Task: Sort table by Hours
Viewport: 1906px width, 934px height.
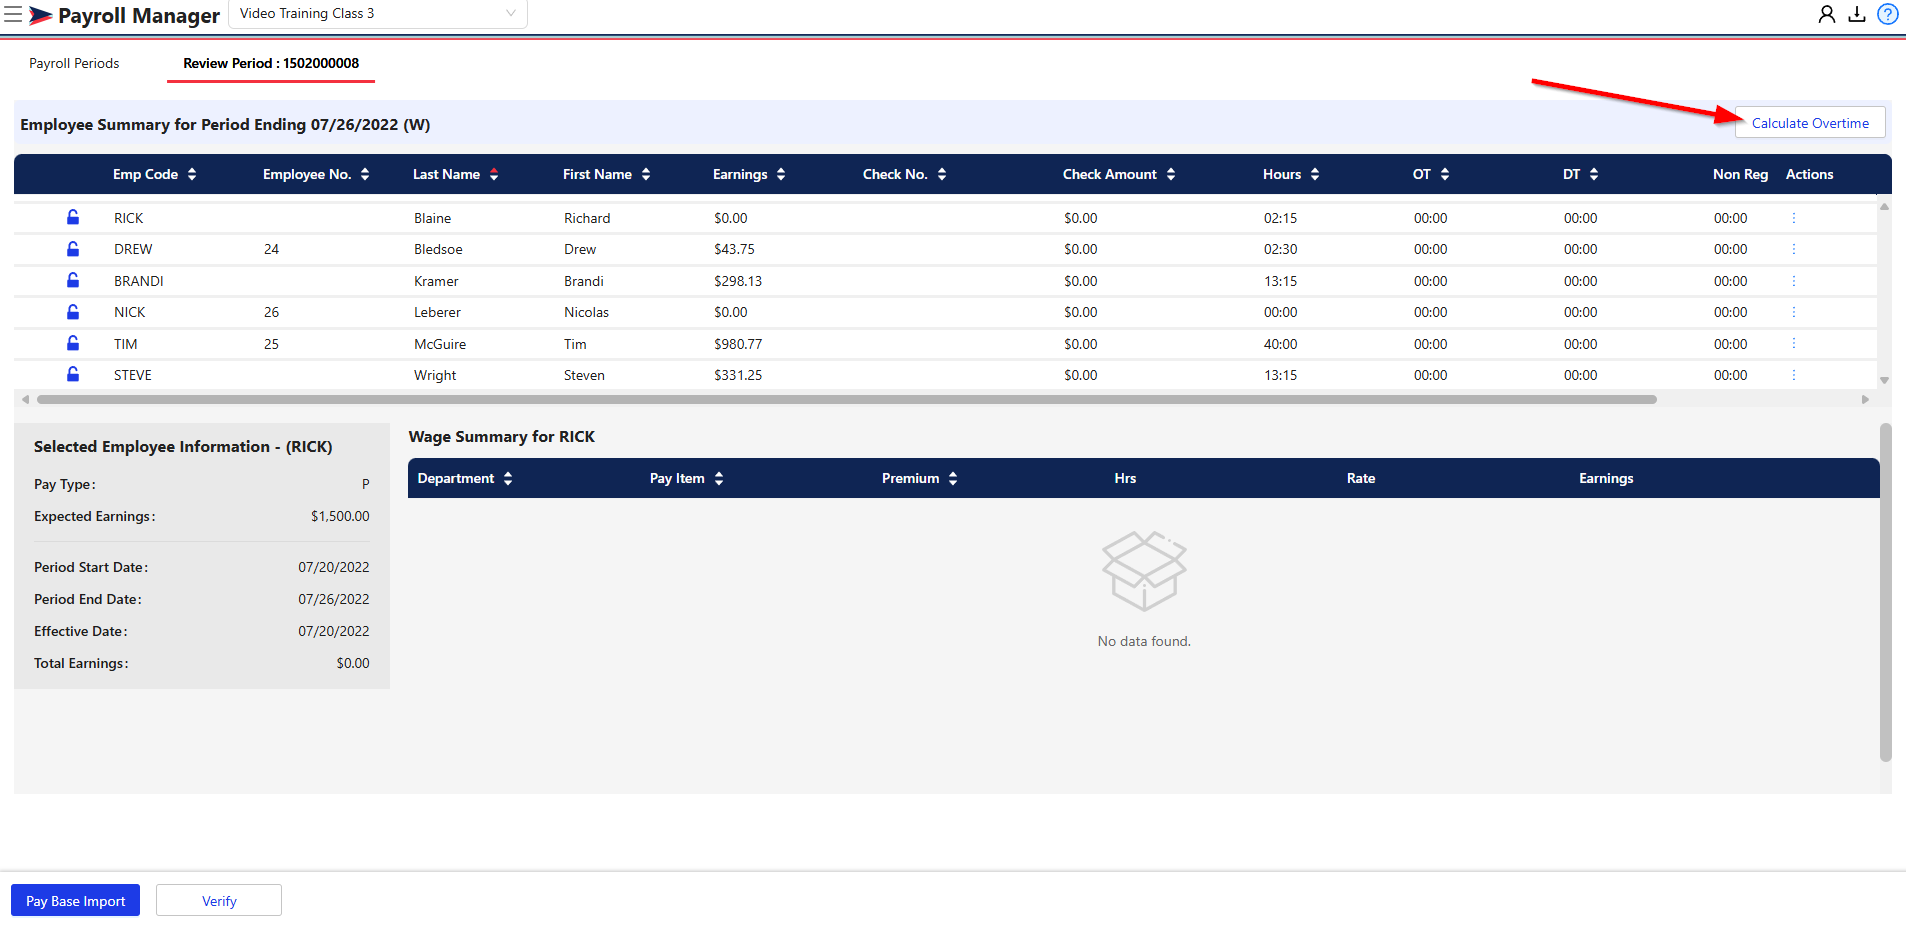Action: [x=1315, y=174]
